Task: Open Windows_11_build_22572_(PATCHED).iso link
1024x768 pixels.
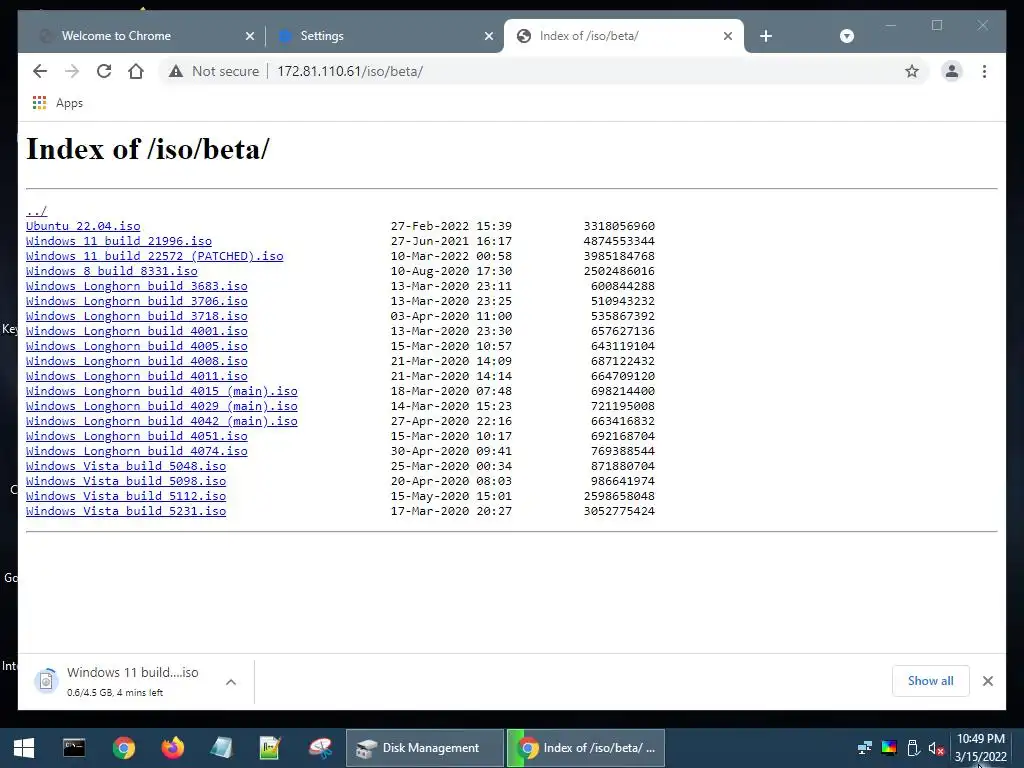Action: coord(155,256)
